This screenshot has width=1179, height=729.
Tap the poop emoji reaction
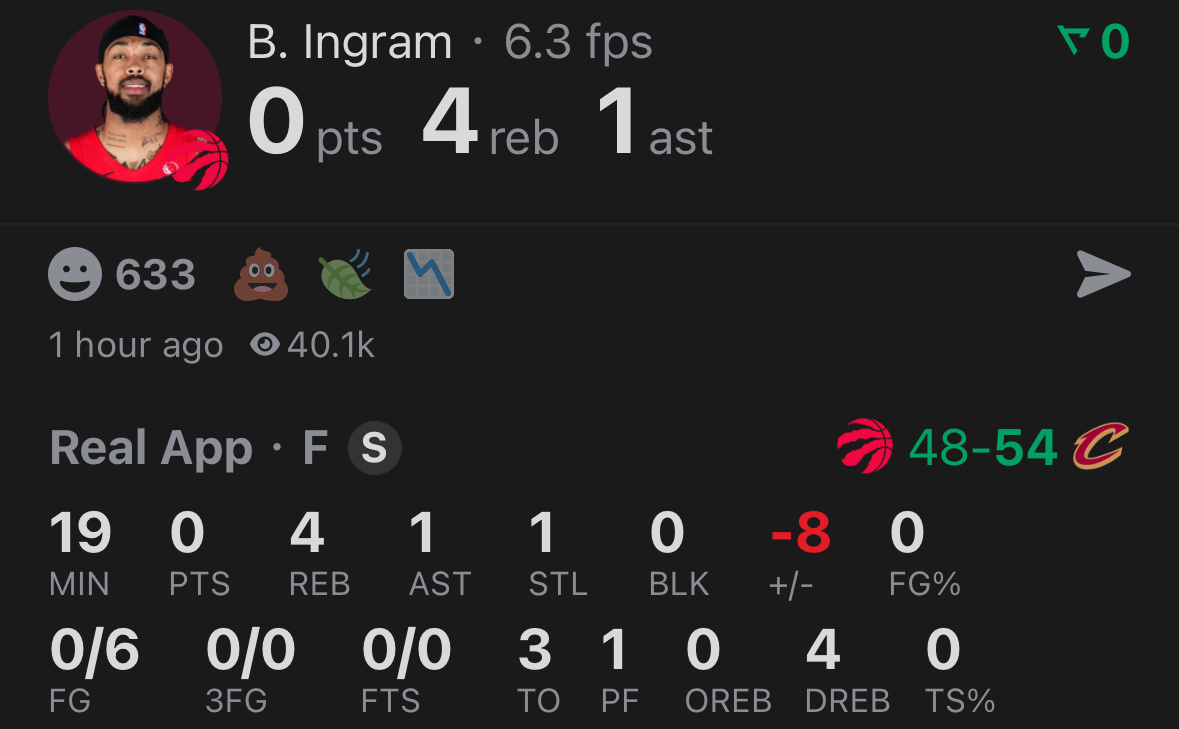261,274
